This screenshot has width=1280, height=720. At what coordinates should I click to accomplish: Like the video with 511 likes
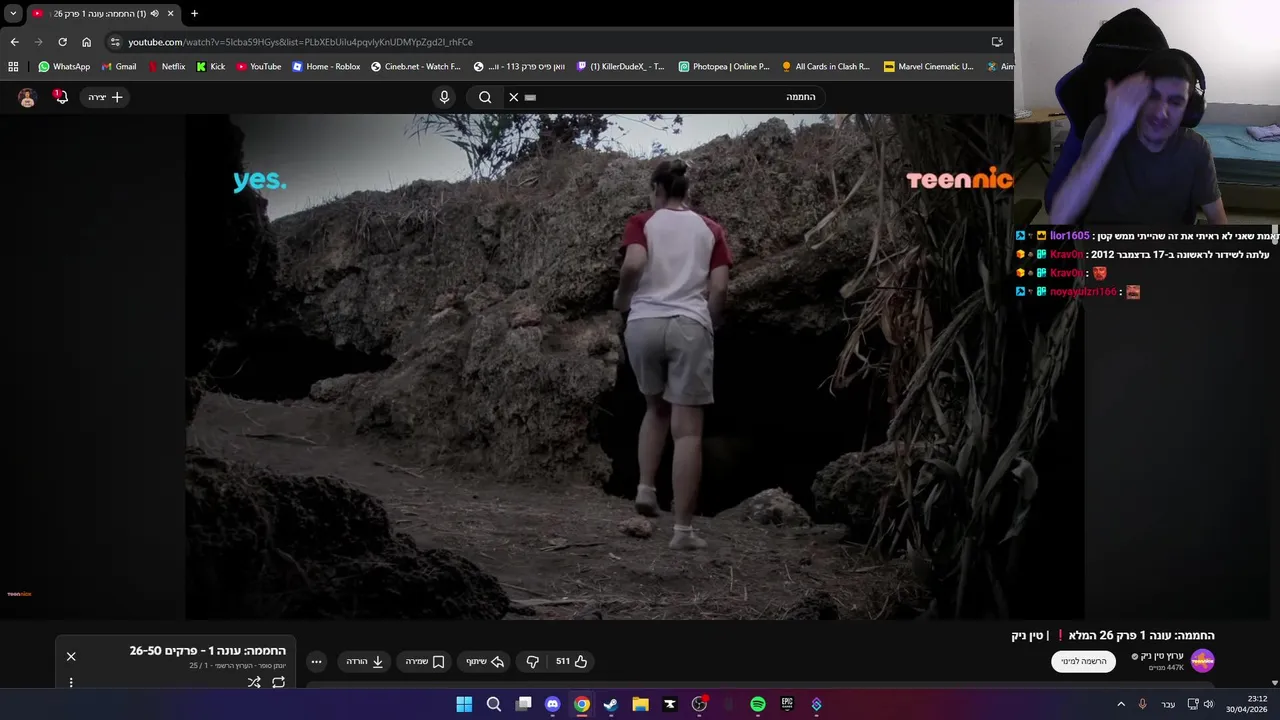tap(572, 661)
